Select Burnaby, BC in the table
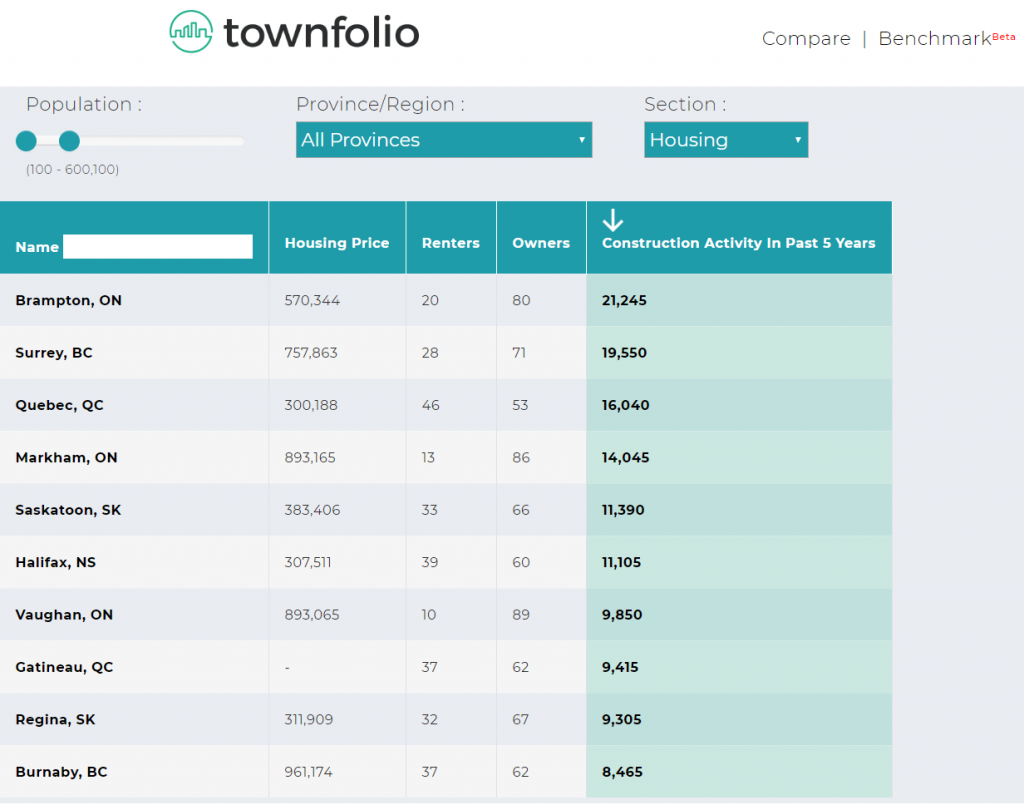The image size is (1024, 805). coord(61,772)
